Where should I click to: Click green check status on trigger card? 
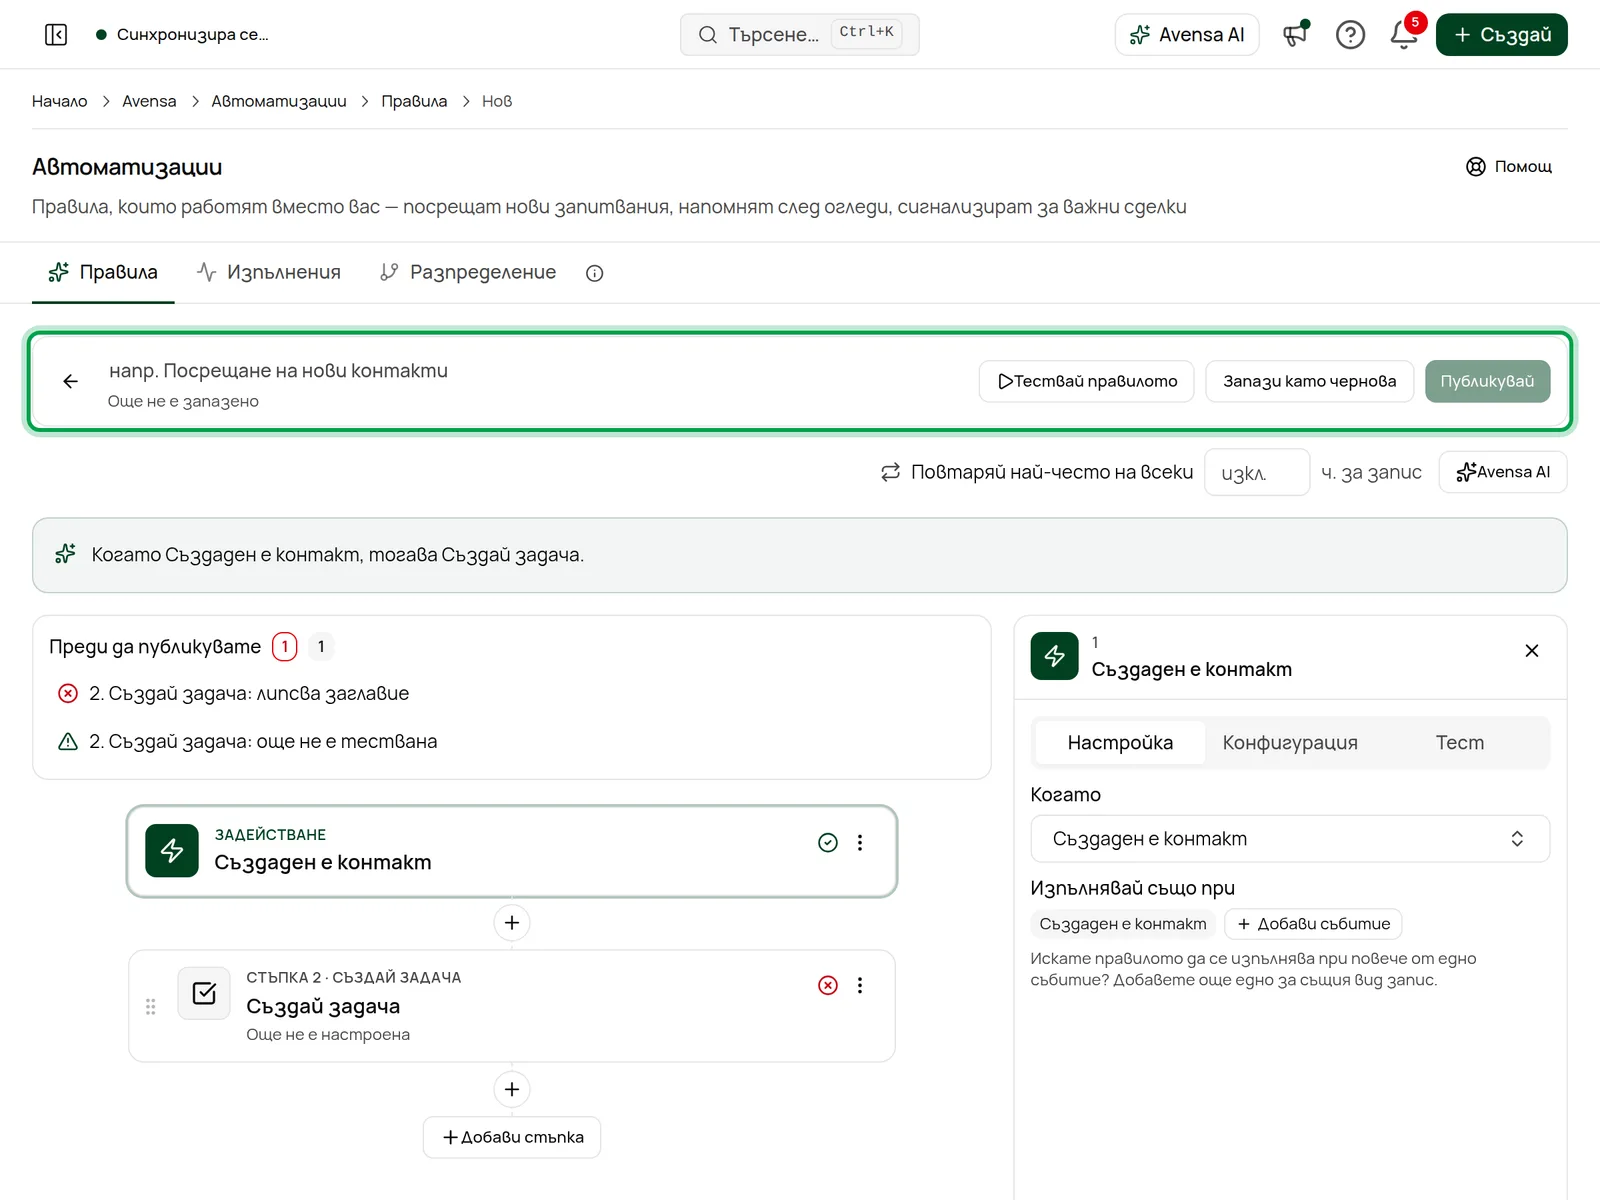tap(828, 843)
